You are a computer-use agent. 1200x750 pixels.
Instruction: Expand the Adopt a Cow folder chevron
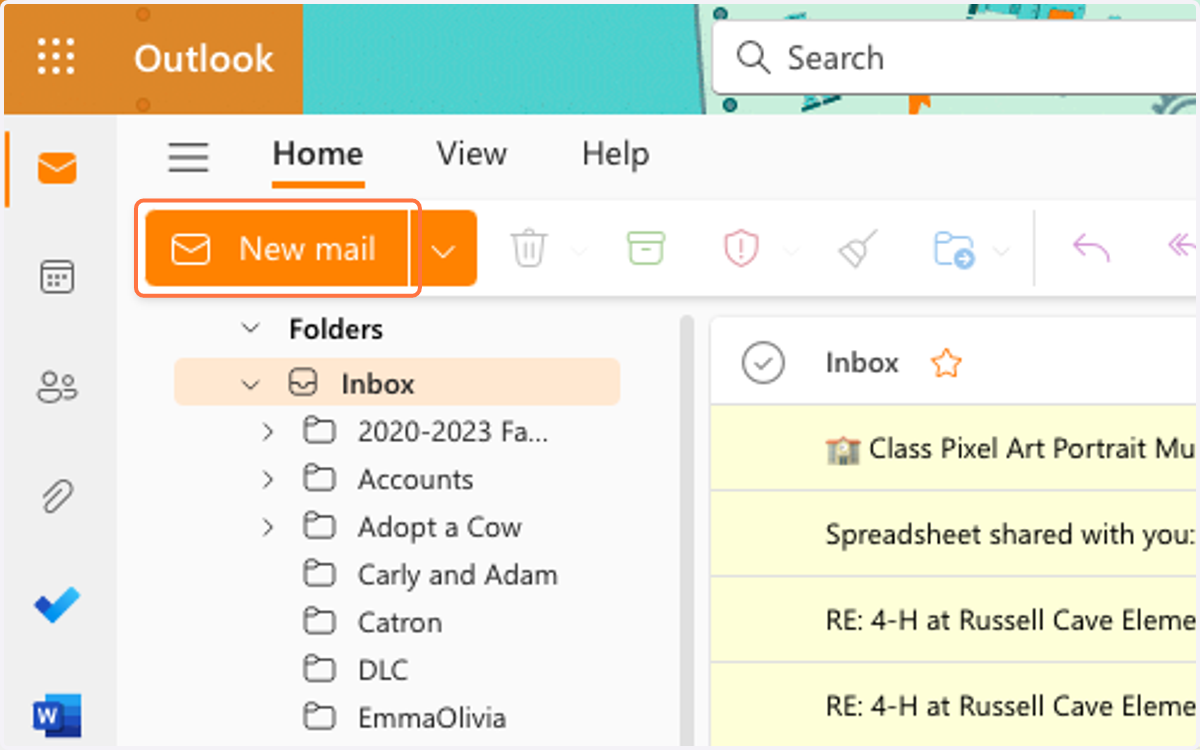pos(268,527)
